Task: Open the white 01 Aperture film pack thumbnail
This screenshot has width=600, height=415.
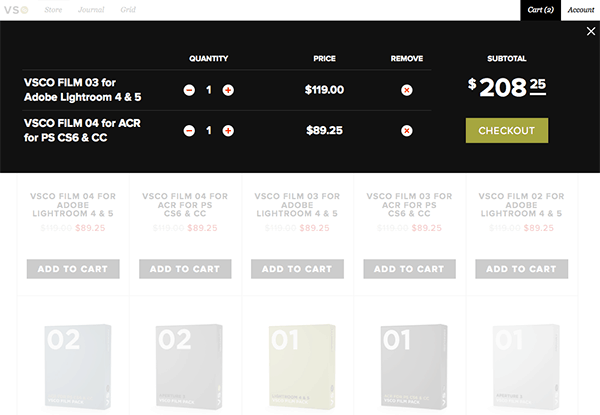Action: 526,366
